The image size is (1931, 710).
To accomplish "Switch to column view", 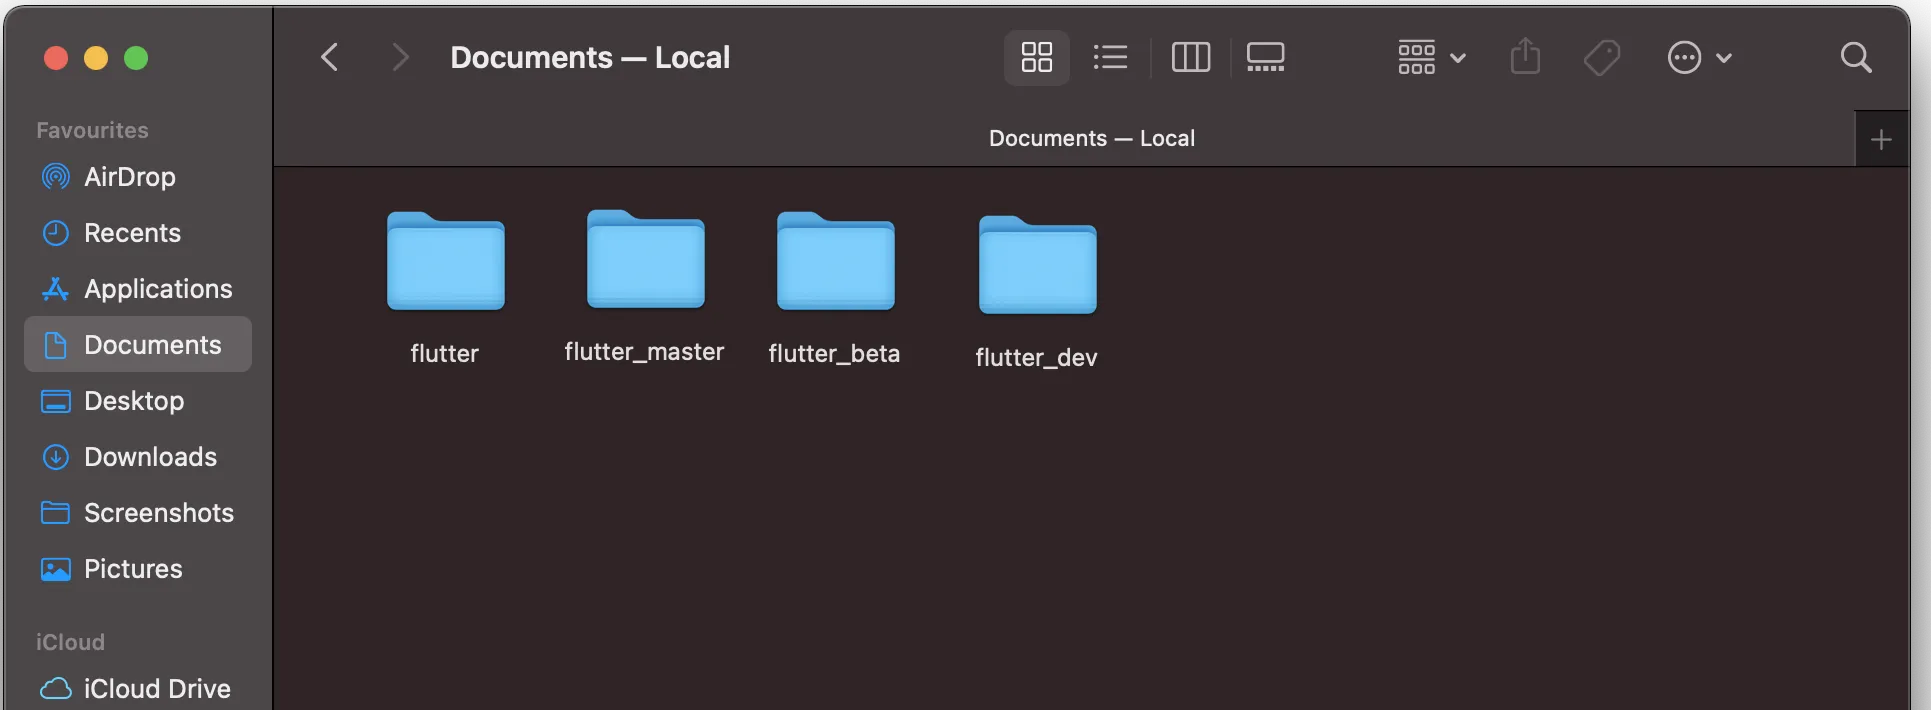I will pyautogui.click(x=1190, y=57).
